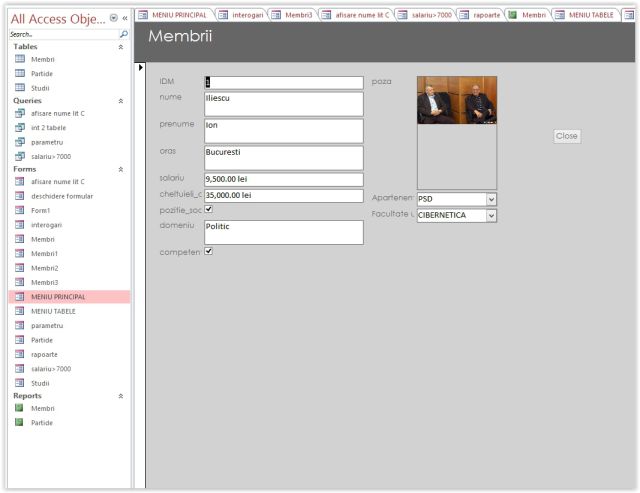
Task: Click the domeniu field containing Politic
Action: click(x=284, y=232)
